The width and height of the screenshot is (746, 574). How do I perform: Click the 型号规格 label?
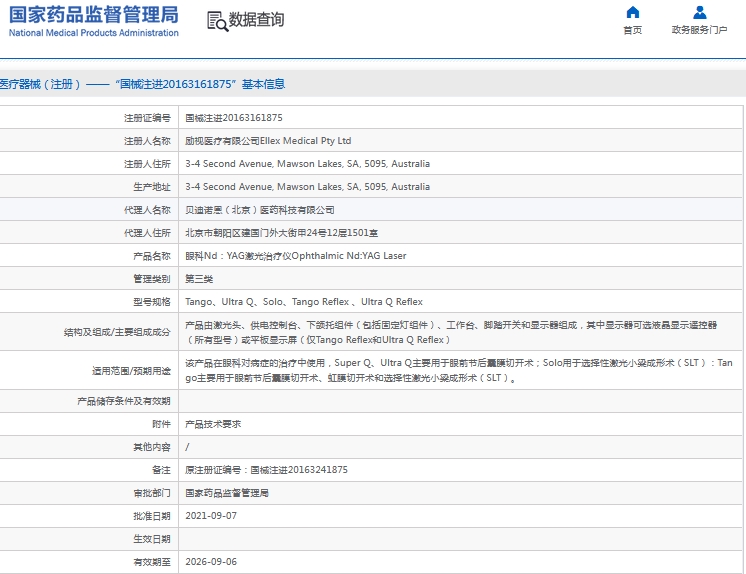[152, 302]
